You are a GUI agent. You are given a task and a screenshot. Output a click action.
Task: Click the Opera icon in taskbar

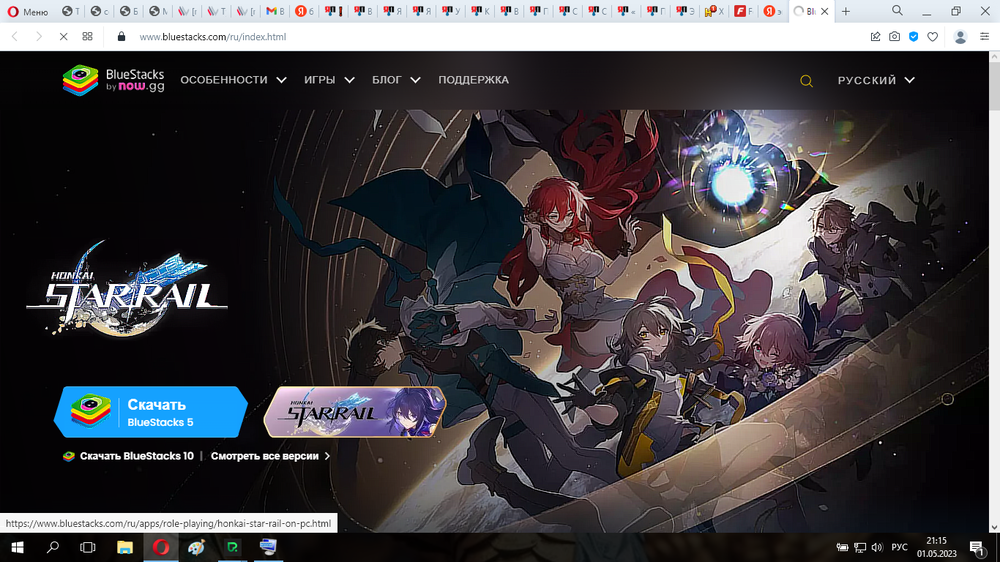(161, 547)
